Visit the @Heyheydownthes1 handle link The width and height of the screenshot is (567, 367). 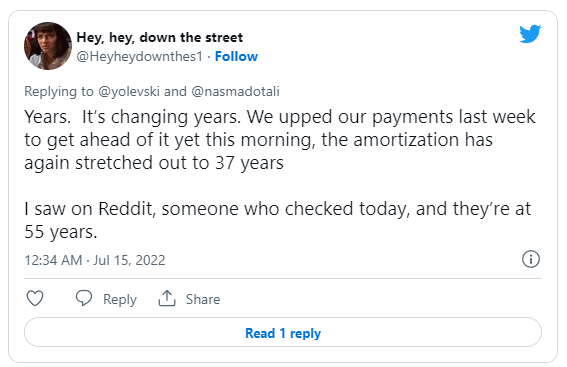tap(140, 56)
